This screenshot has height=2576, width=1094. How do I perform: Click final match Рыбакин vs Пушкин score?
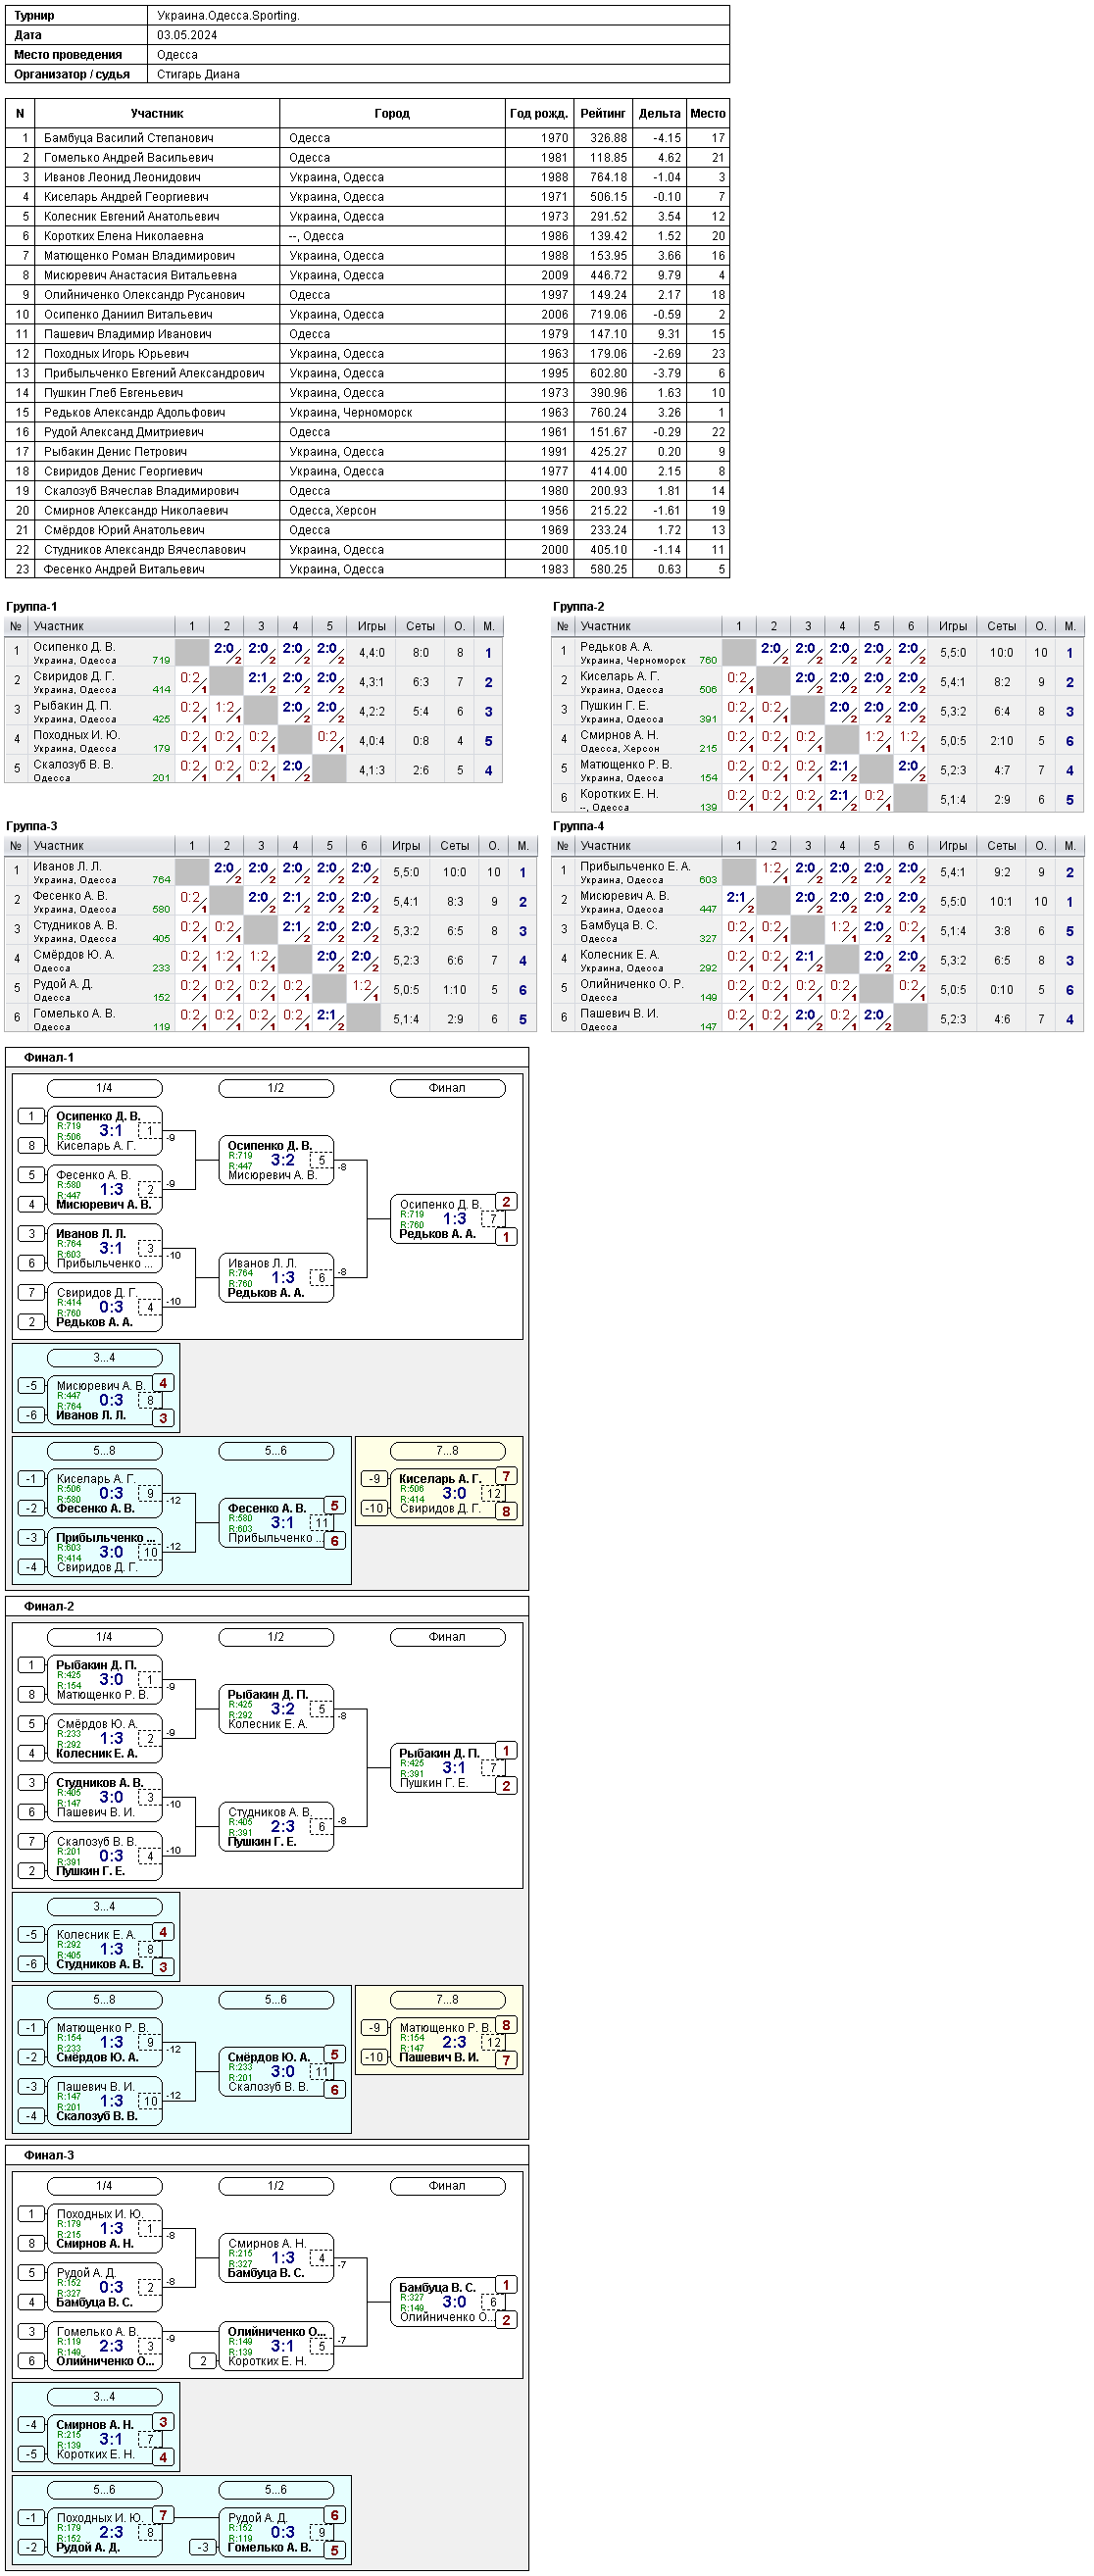tap(455, 1768)
